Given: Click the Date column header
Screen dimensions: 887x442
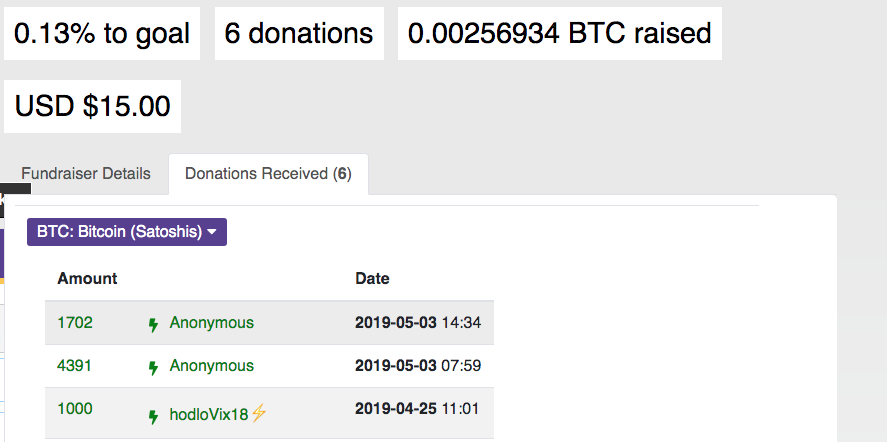Looking at the screenshot, I should (x=372, y=279).
